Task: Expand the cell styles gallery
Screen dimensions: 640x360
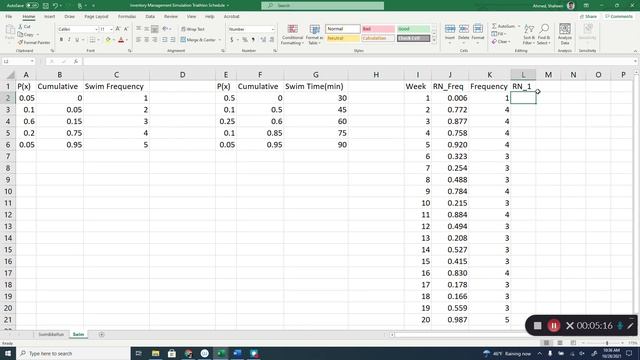Action: (434, 40)
